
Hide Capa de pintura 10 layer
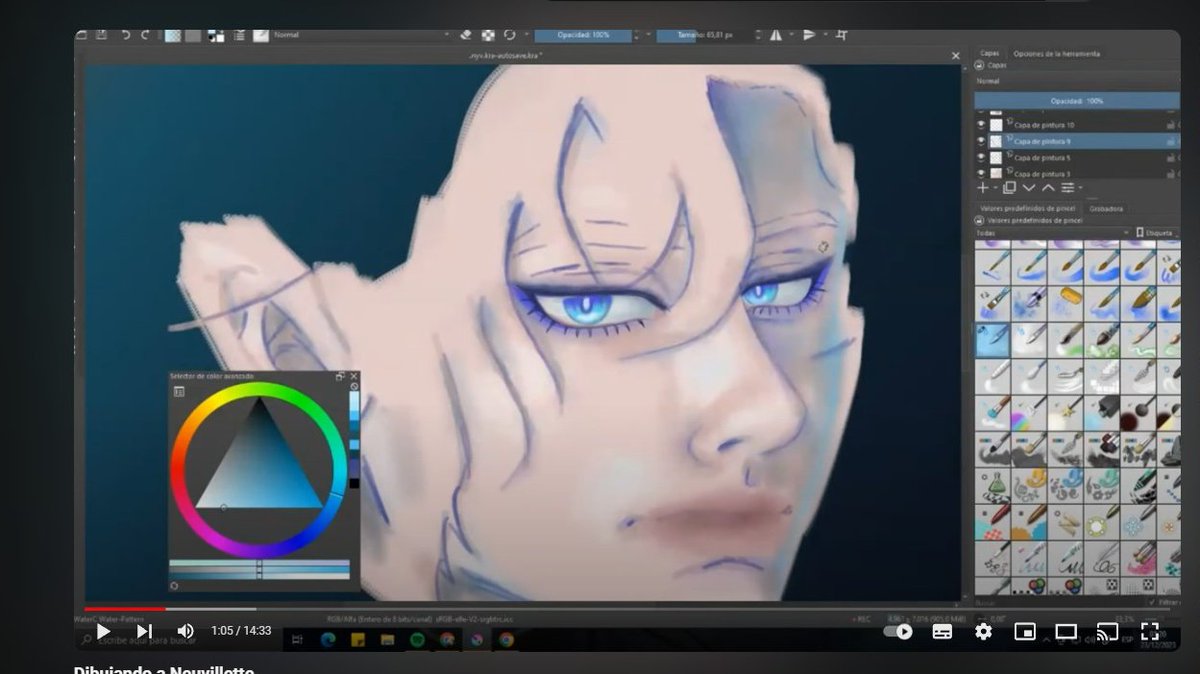click(981, 125)
